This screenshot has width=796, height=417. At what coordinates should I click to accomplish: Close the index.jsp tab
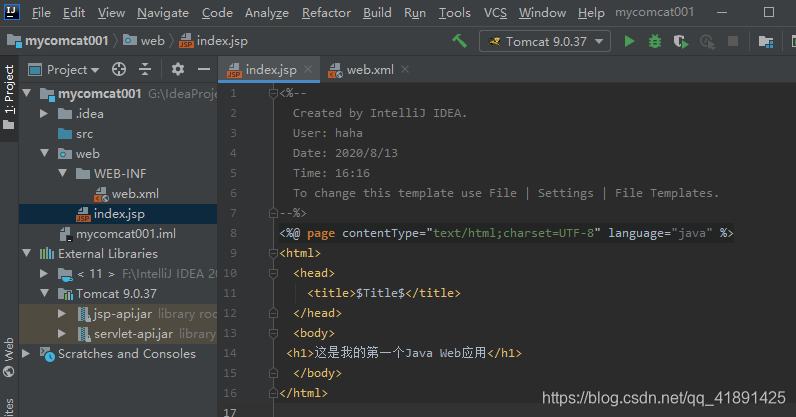(308, 70)
